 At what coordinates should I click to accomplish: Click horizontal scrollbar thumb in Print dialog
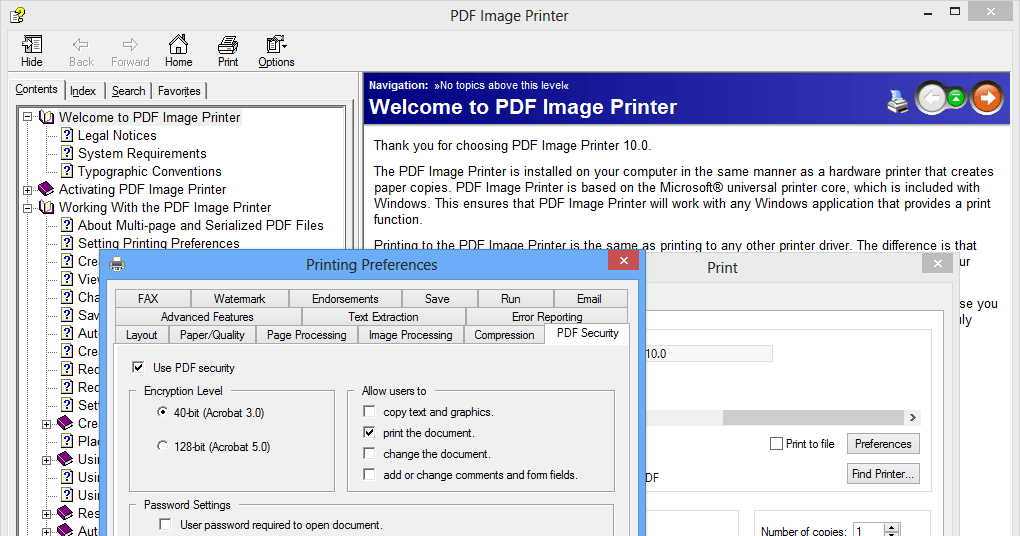(x=813, y=417)
